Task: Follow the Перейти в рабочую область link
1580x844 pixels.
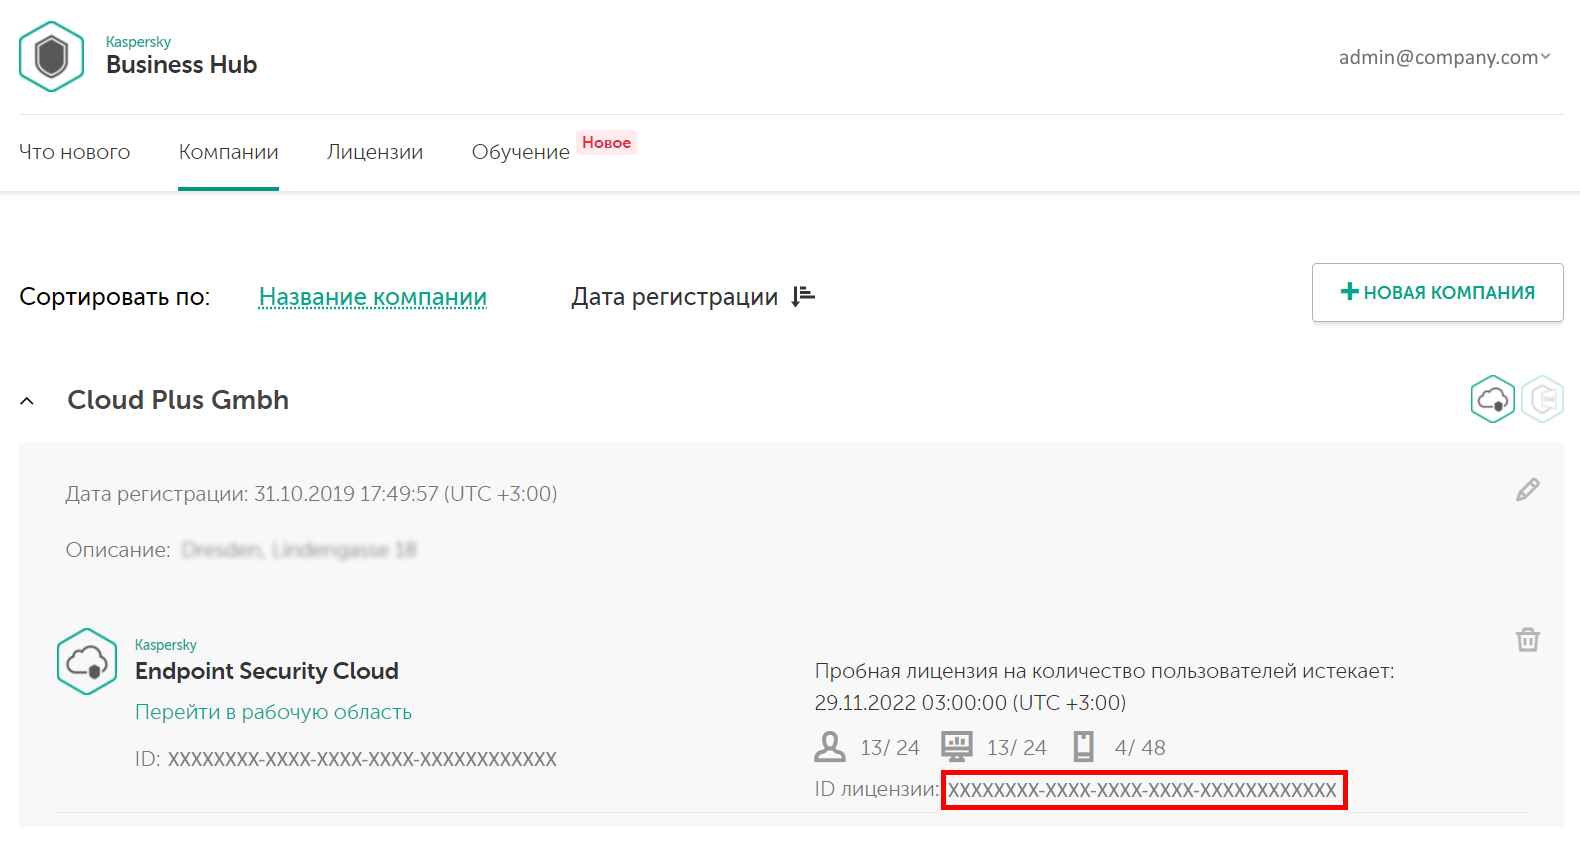Action: (273, 712)
